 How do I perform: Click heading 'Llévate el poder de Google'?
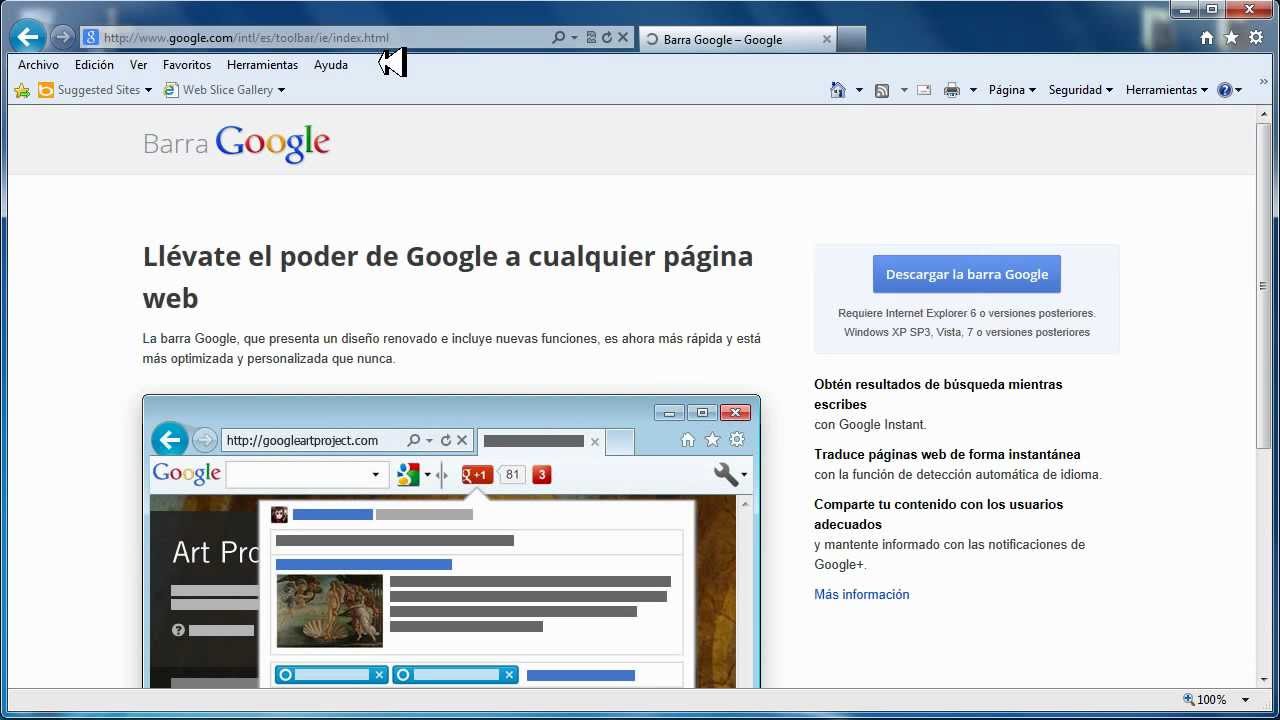(x=448, y=277)
